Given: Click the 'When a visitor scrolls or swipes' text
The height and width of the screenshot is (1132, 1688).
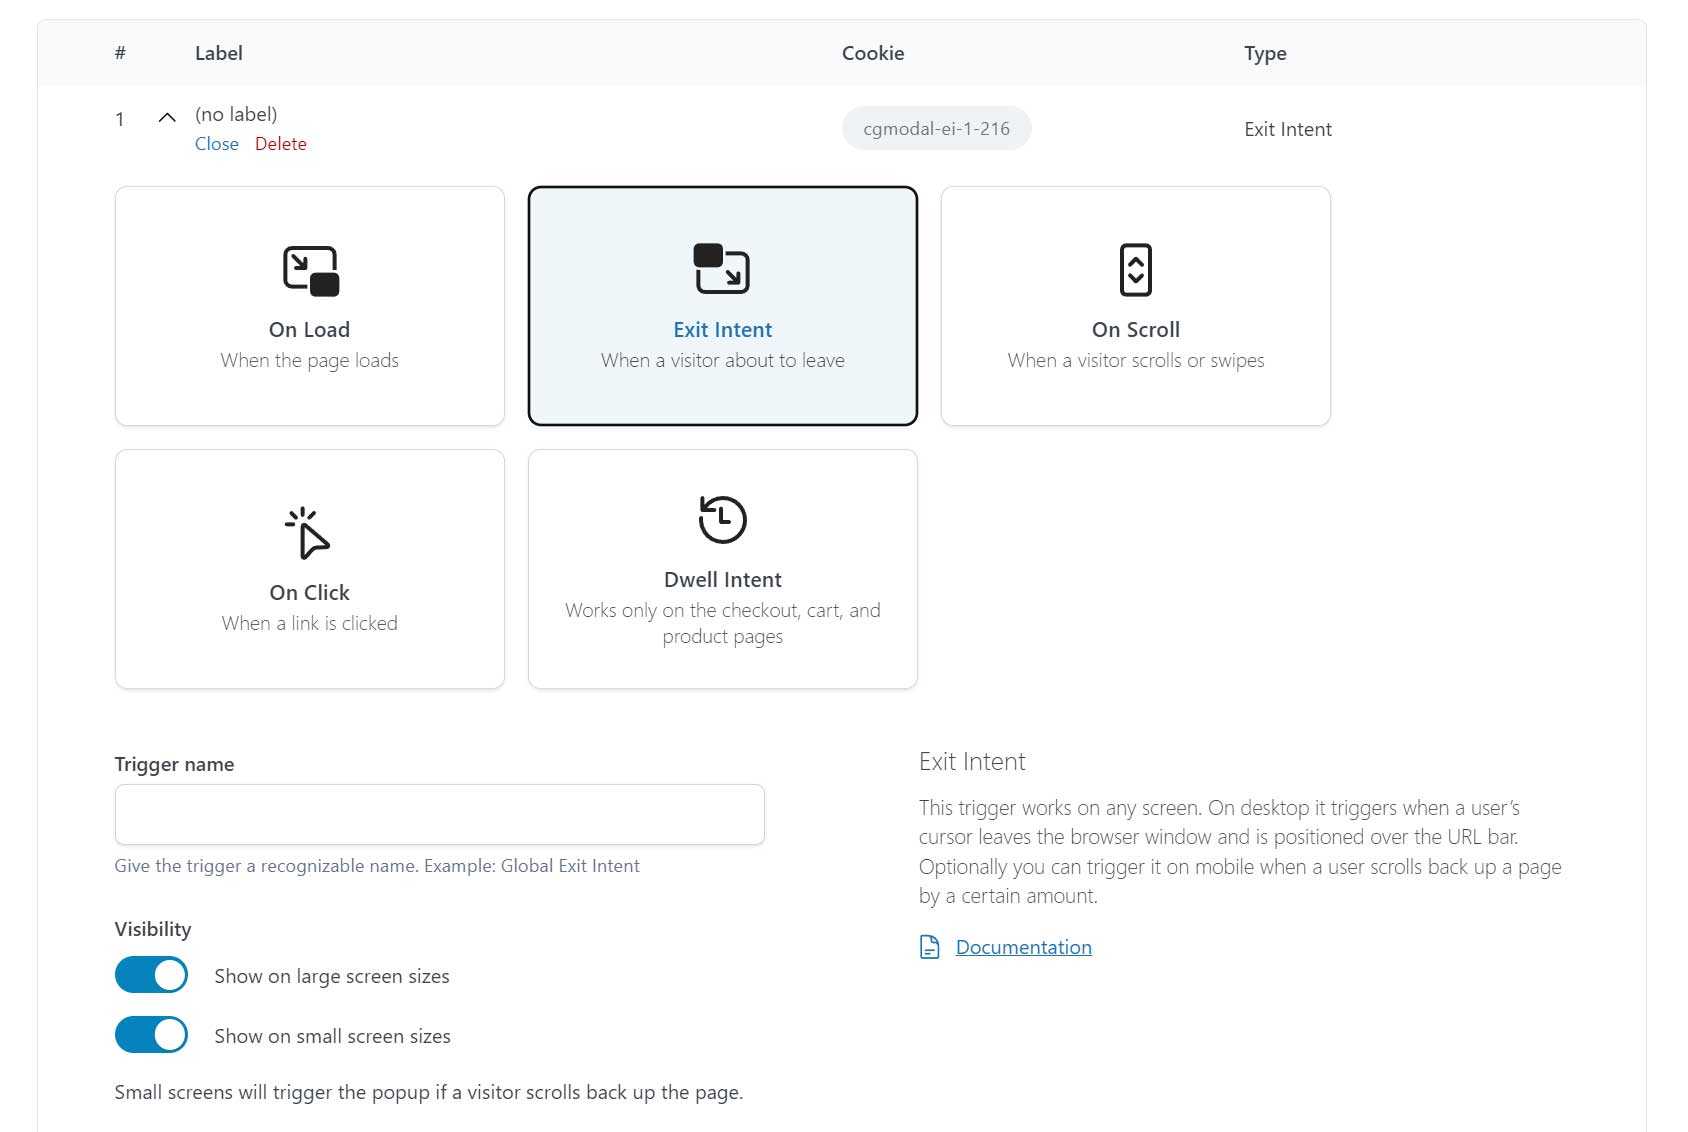Looking at the screenshot, I should click(x=1136, y=360).
